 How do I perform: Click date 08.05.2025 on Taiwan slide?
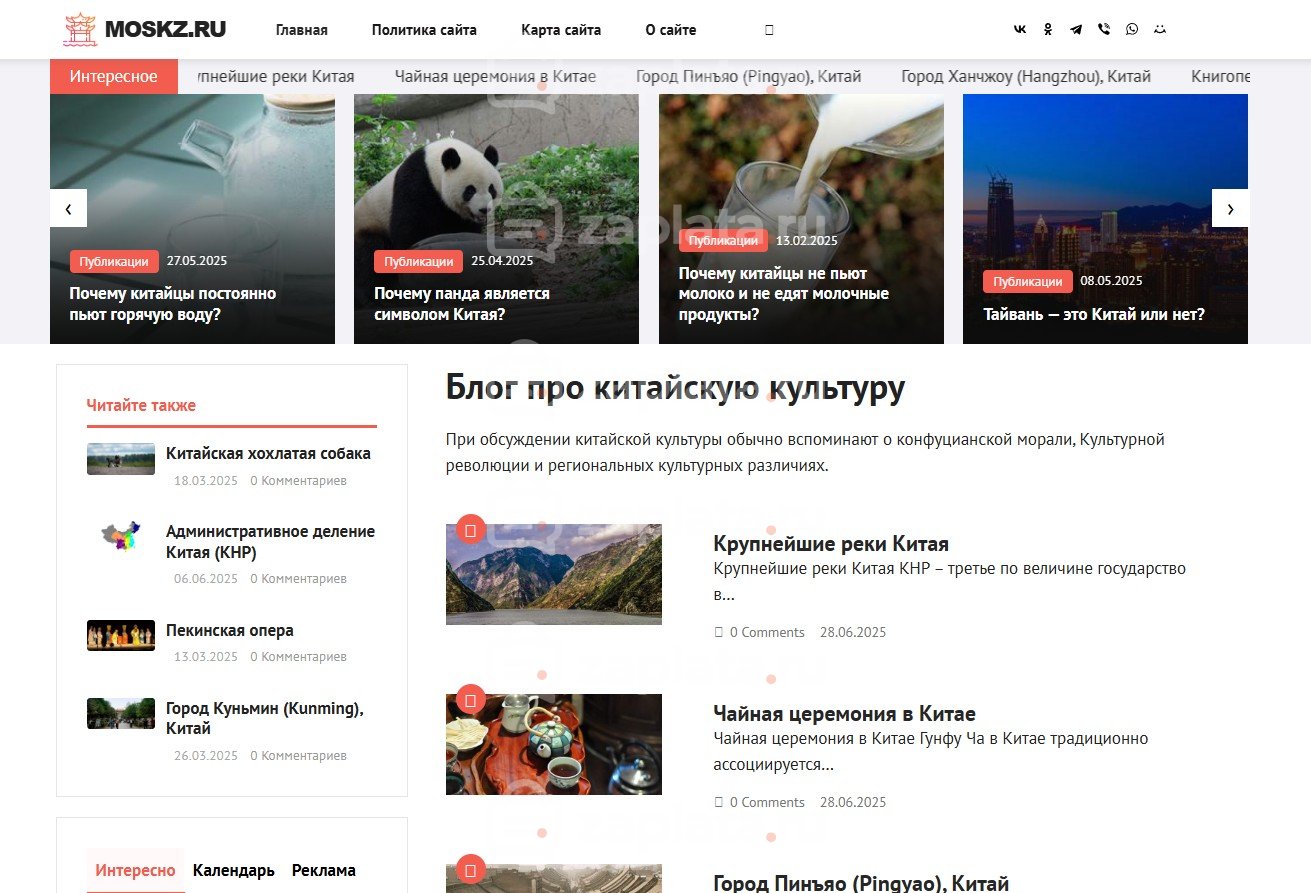1111,281
